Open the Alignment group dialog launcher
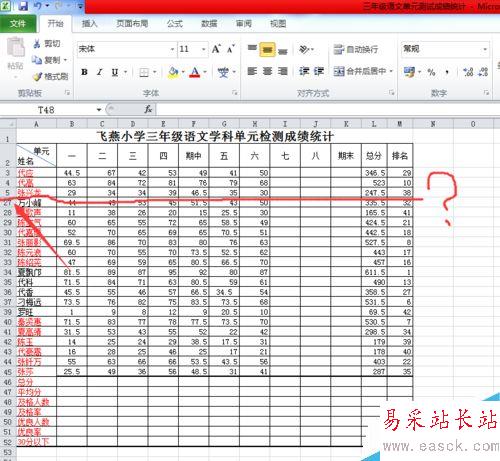The image size is (500, 461). coord(391,93)
